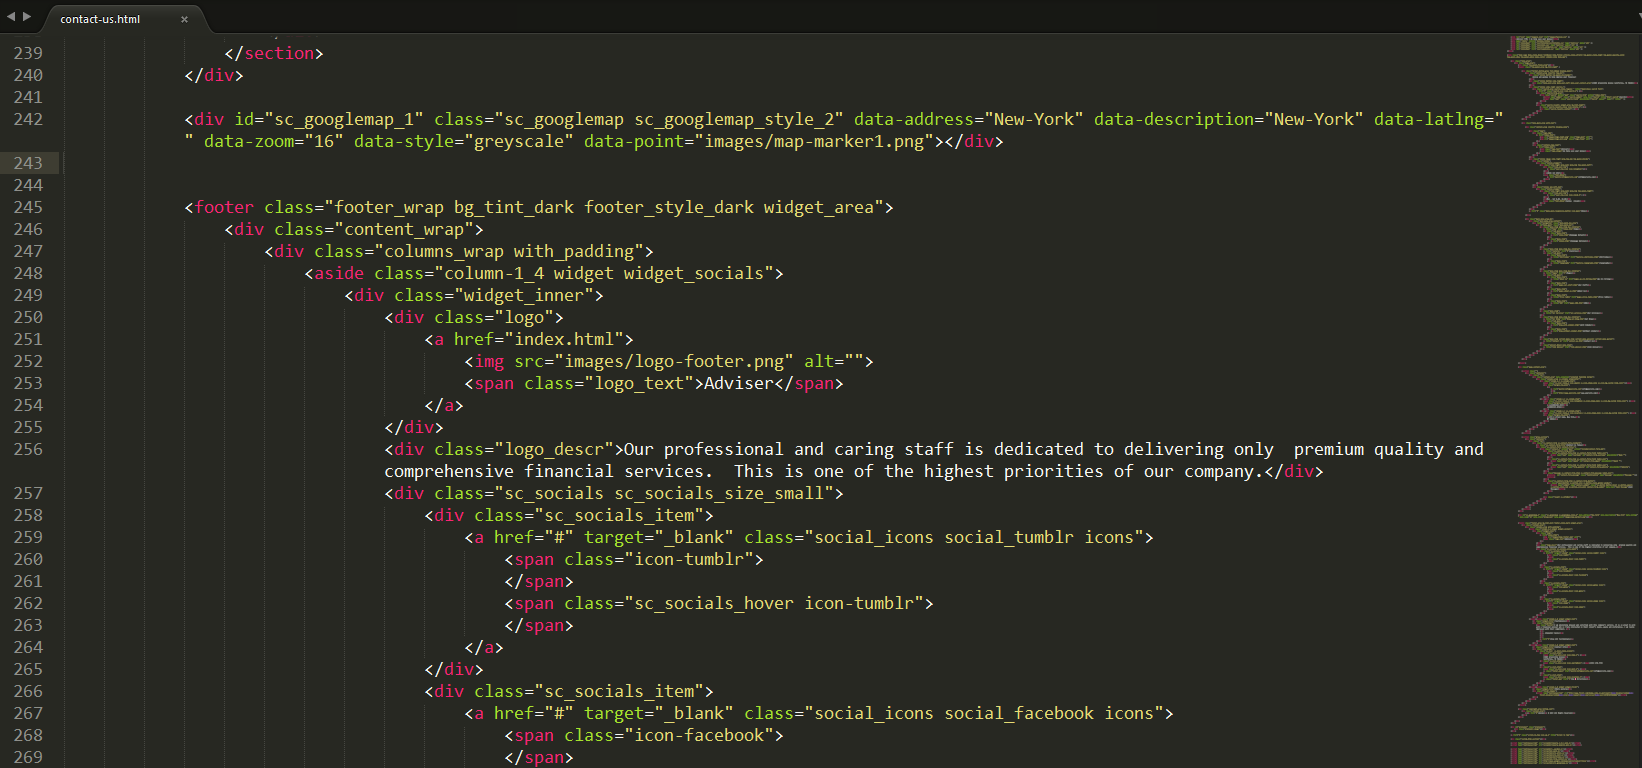
Task: Click the index.html href value
Action: coord(568,339)
